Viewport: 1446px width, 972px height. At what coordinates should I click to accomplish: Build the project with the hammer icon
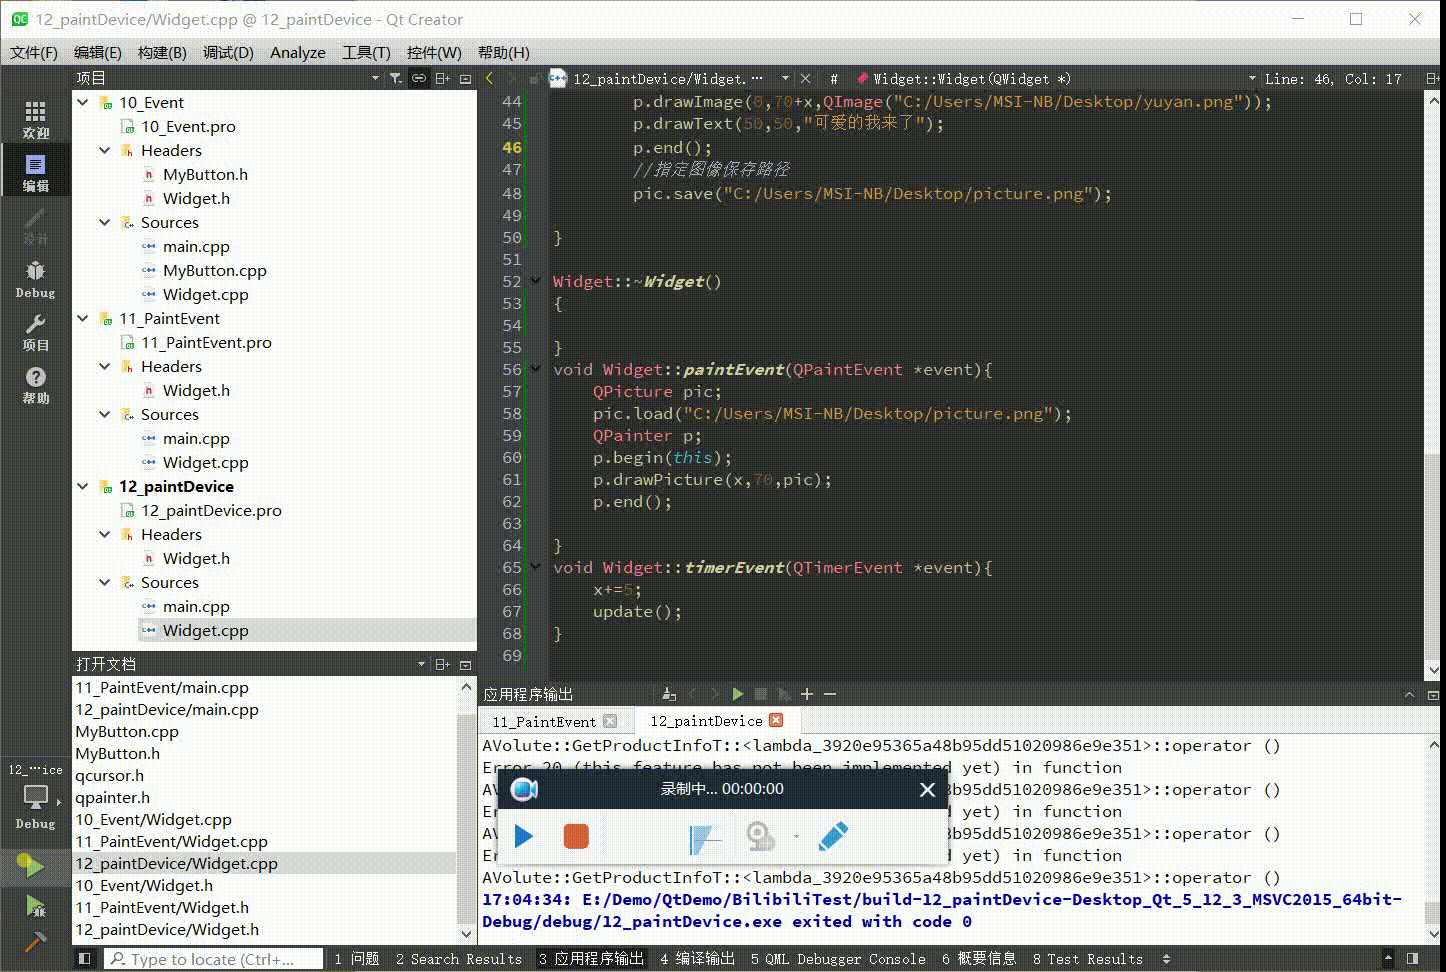35,942
